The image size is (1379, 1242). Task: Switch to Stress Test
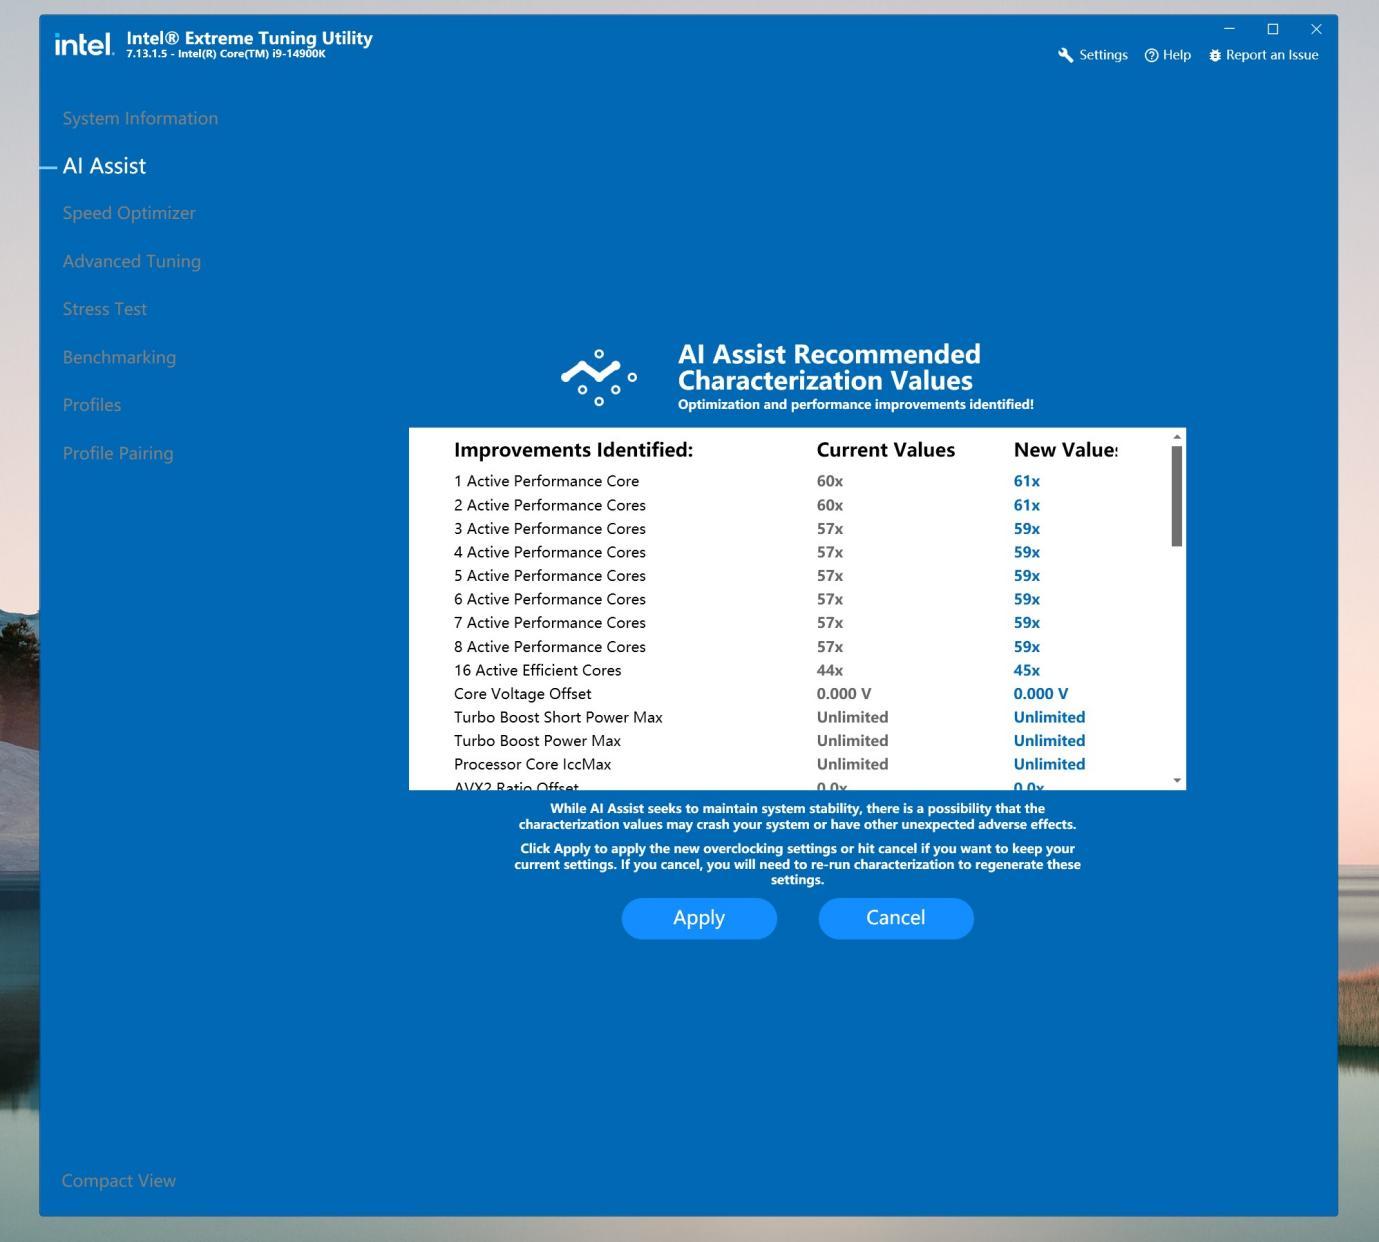point(105,309)
